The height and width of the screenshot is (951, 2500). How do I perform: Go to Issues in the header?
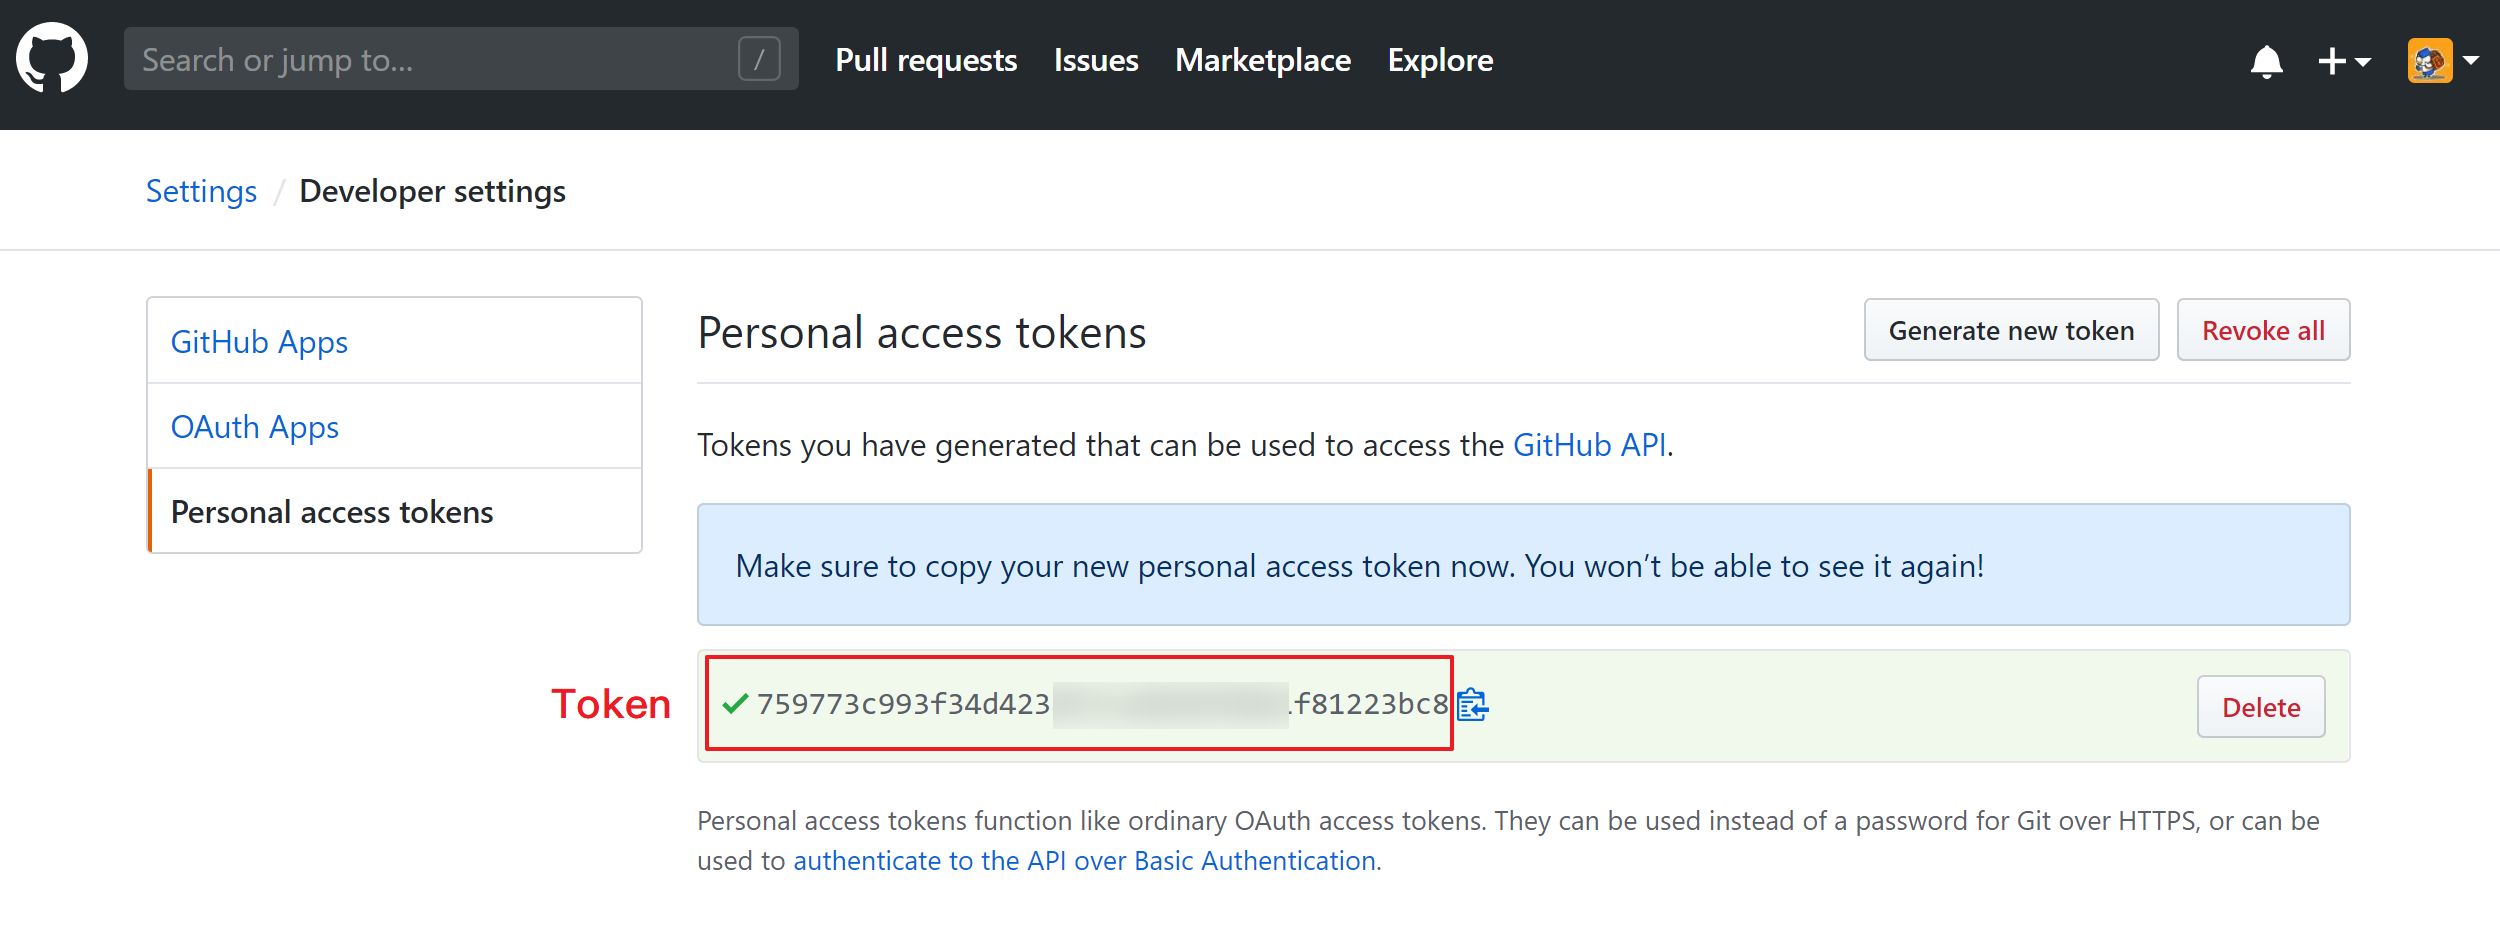1096,61
